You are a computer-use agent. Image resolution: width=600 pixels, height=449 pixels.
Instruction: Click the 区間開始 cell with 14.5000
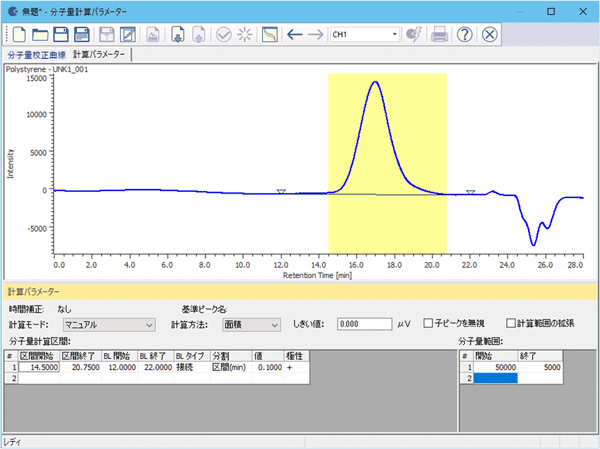(38, 368)
